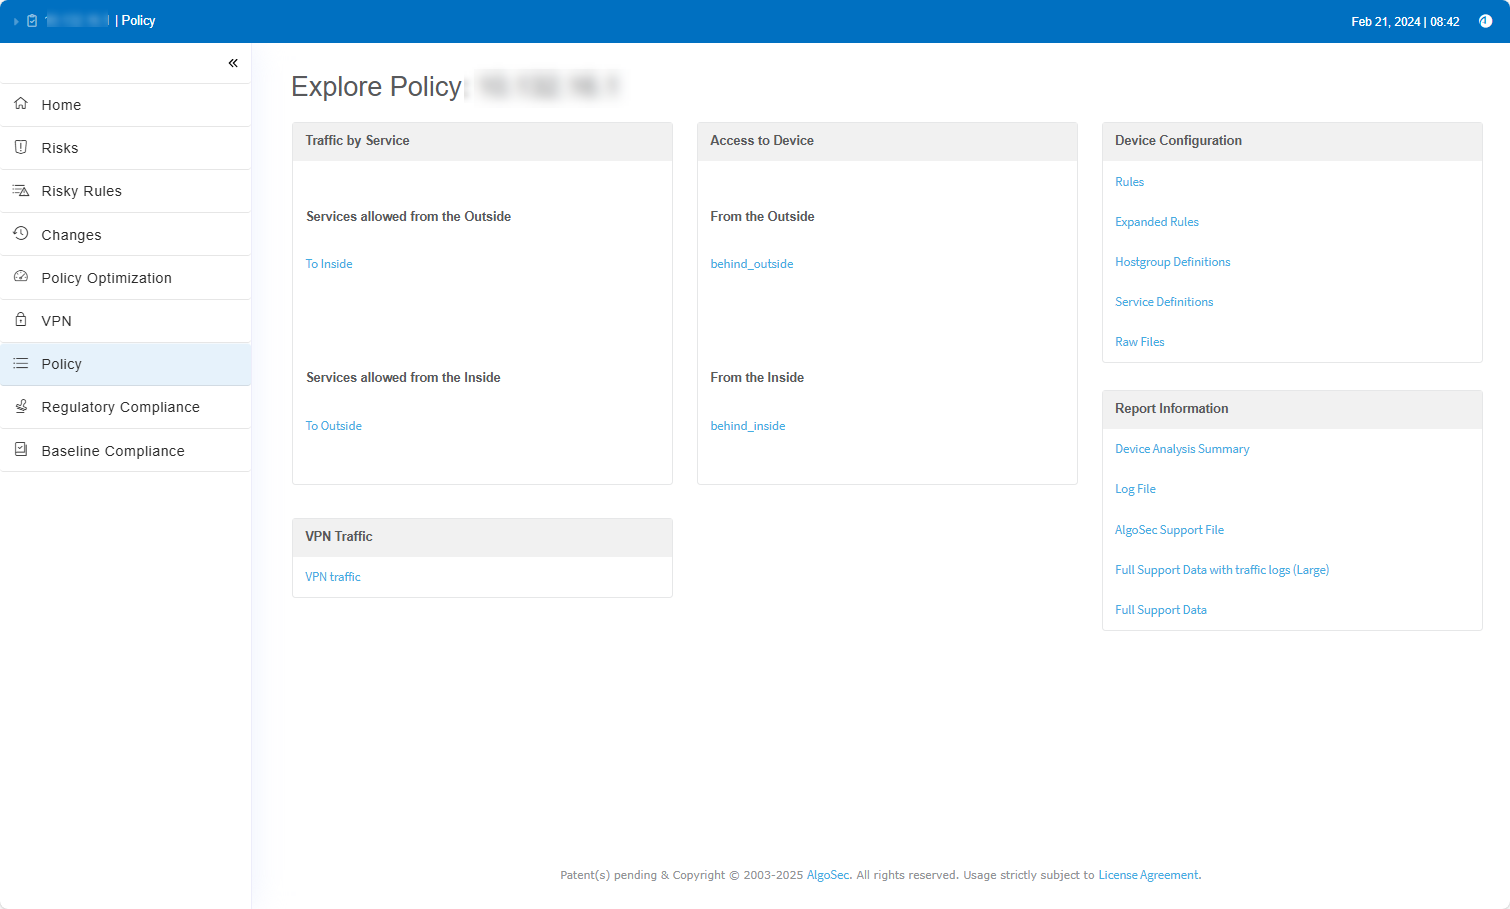Collapse the sidebar with double chevron
The height and width of the screenshot is (909, 1510).
233,63
